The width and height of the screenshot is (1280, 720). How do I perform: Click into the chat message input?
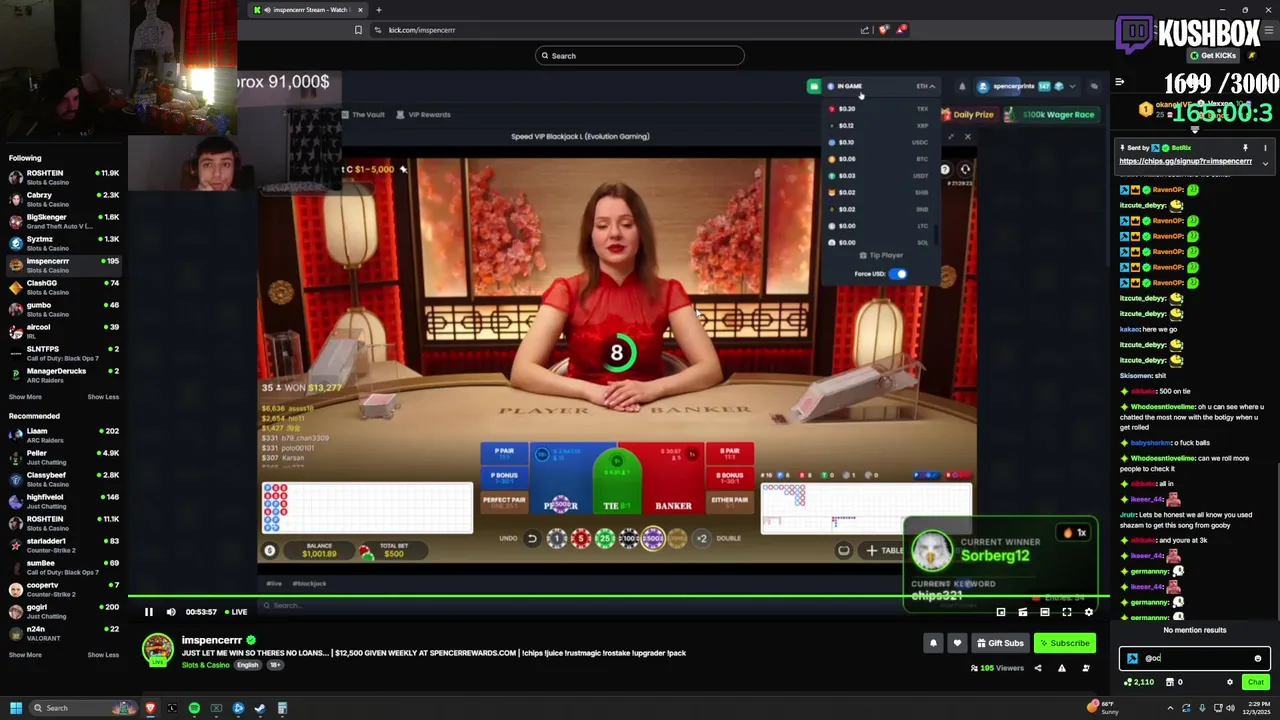(x=1195, y=658)
